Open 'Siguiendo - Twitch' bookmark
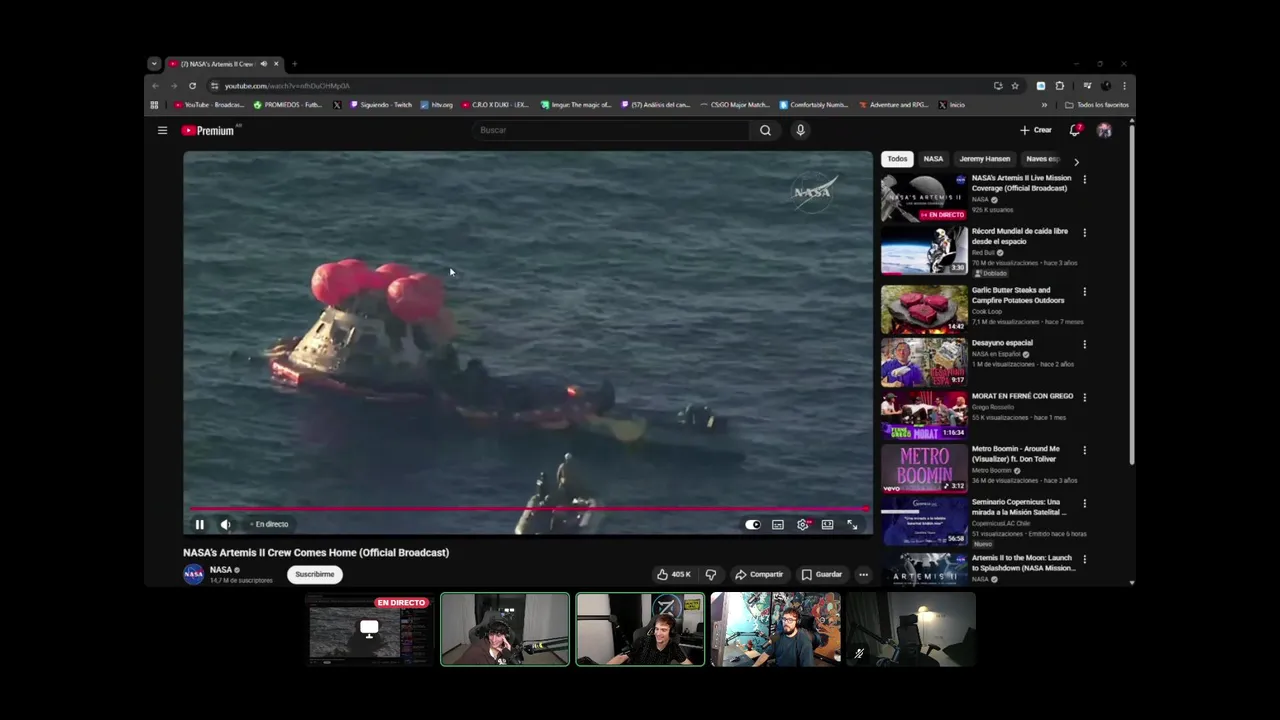This screenshot has width=1280, height=720. click(x=381, y=105)
